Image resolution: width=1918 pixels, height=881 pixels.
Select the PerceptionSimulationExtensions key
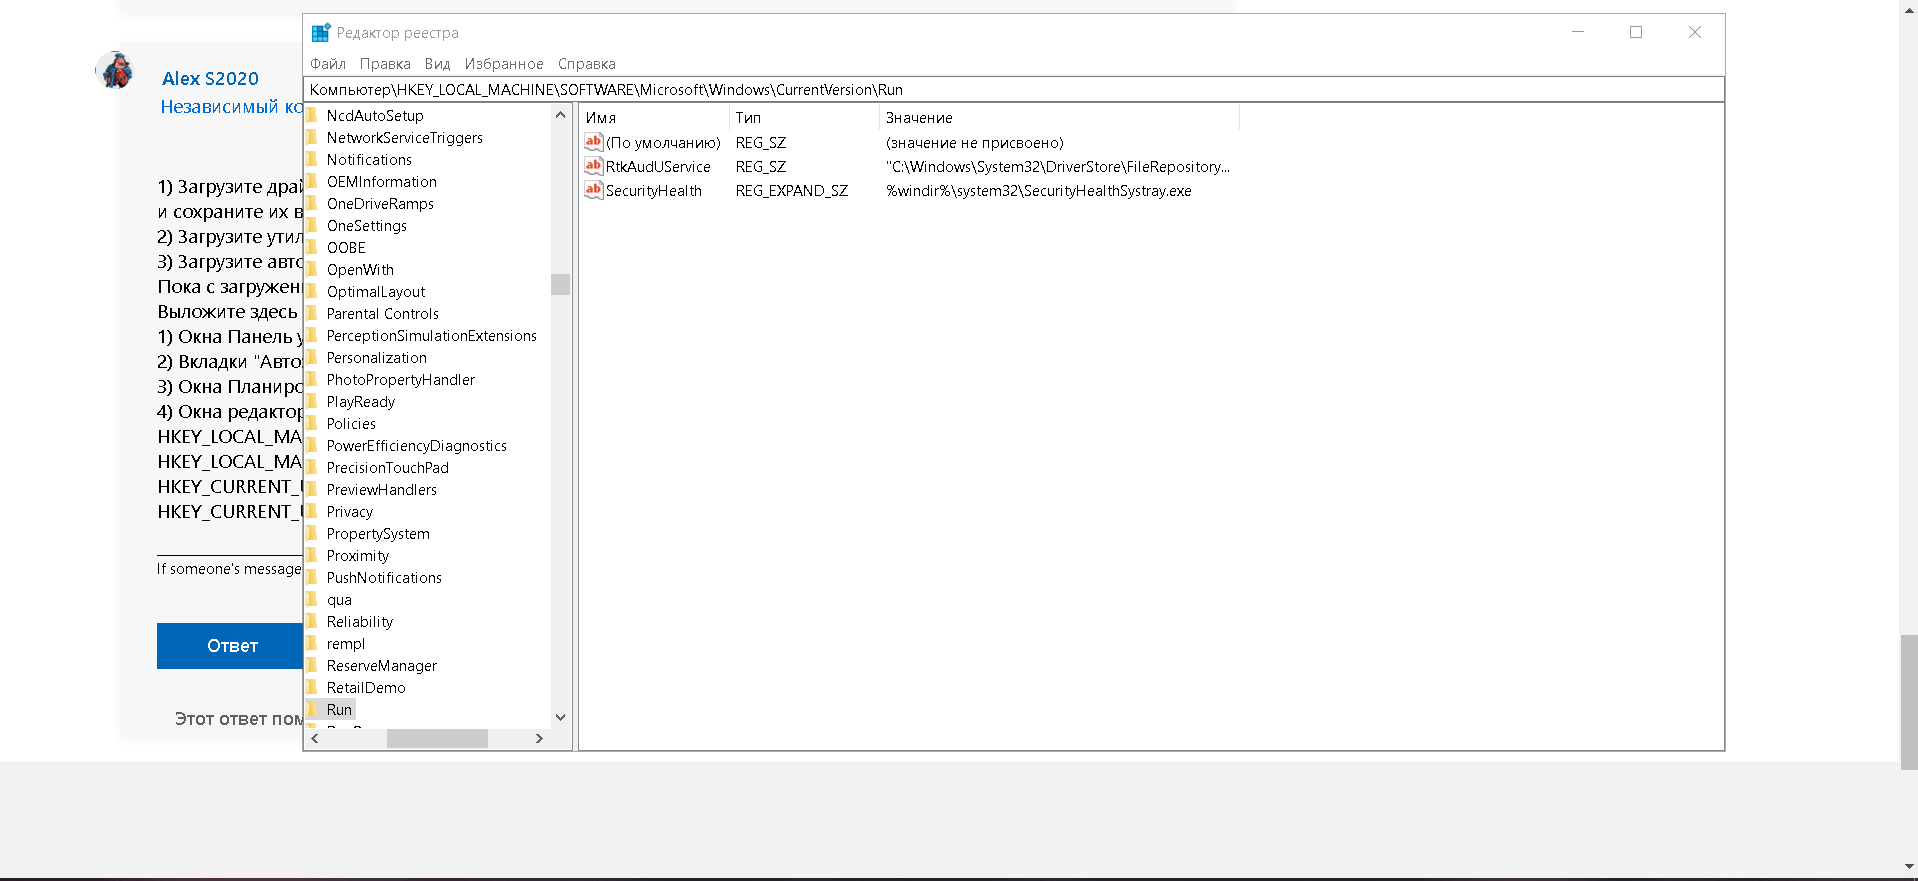pyautogui.click(x=431, y=336)
